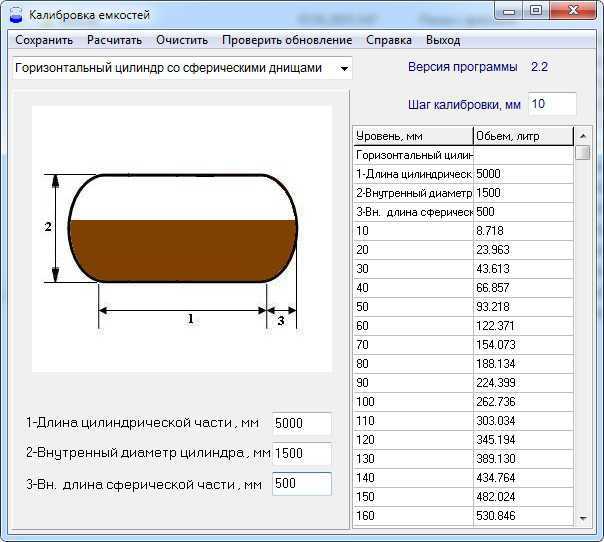The height and width of the screenshot is (542, 604).
Task: Click the 482.024 cell
Action: tap(523, 497)
